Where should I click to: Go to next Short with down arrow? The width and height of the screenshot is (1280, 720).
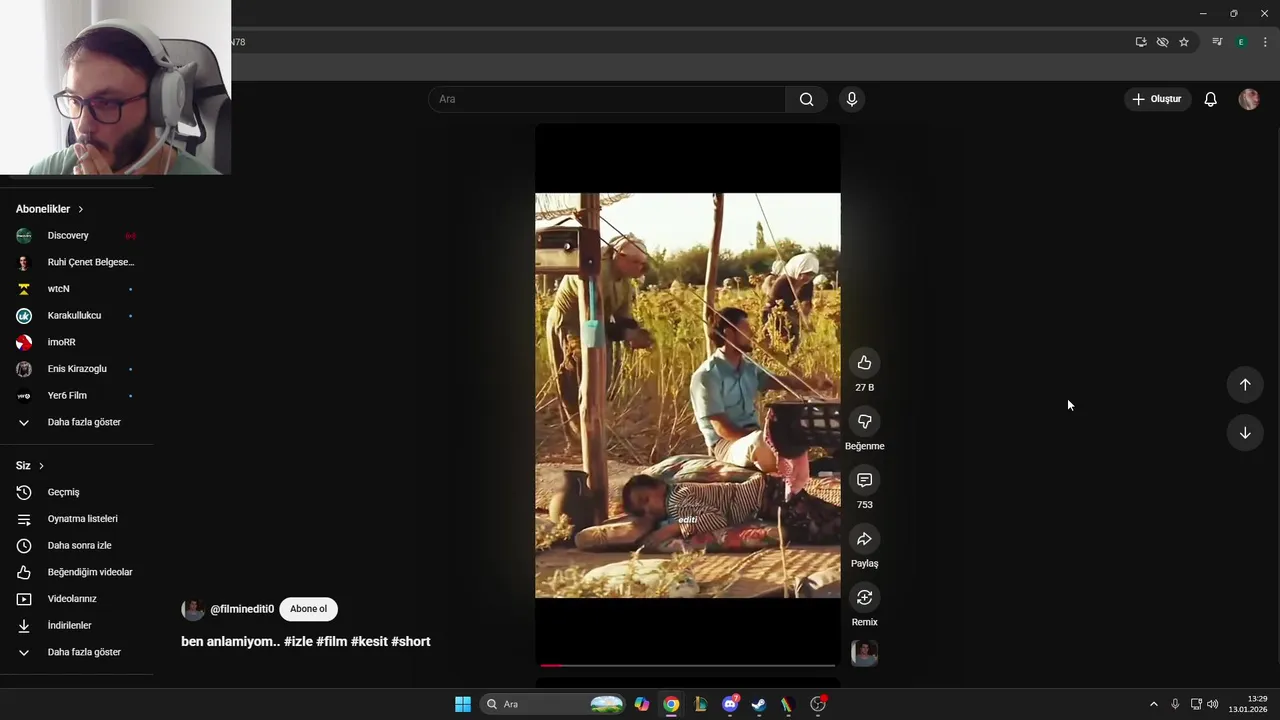pyautogui.click(x=1245, y=433)
